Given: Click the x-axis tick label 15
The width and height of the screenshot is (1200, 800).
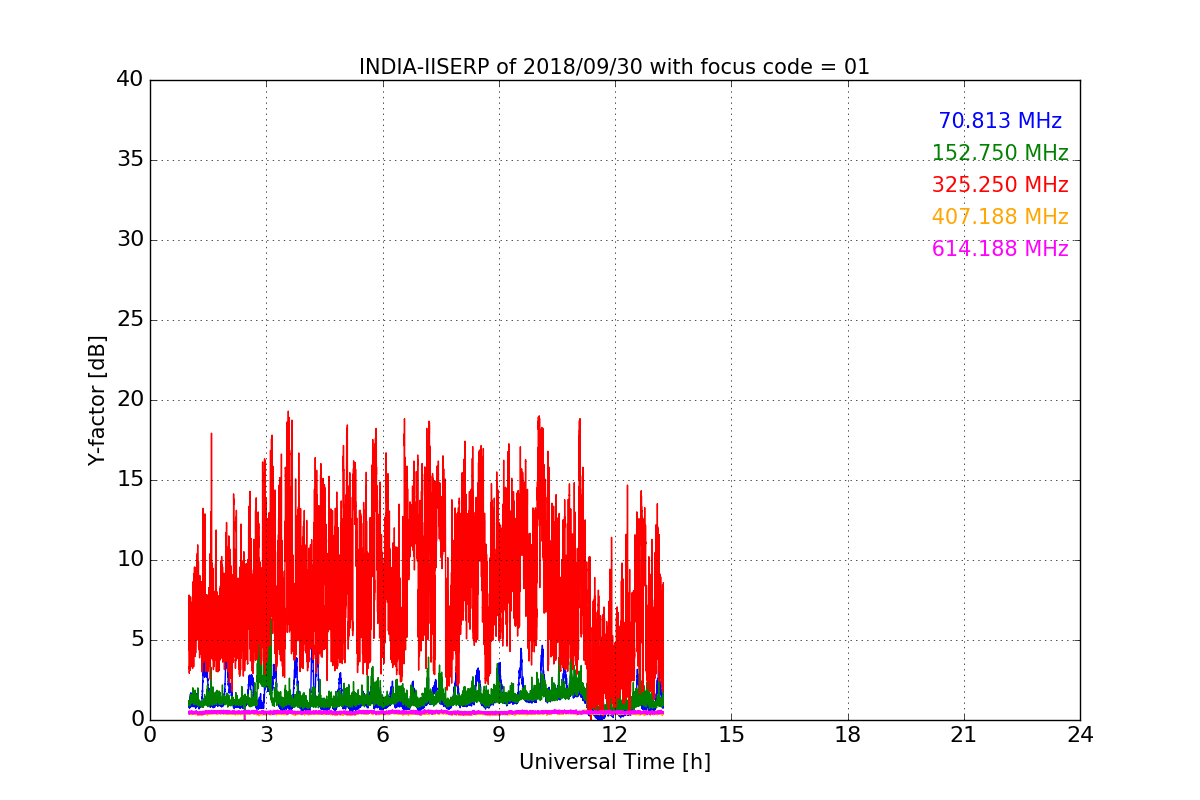Looking at the screenshot, I should (x=731, y=735).
